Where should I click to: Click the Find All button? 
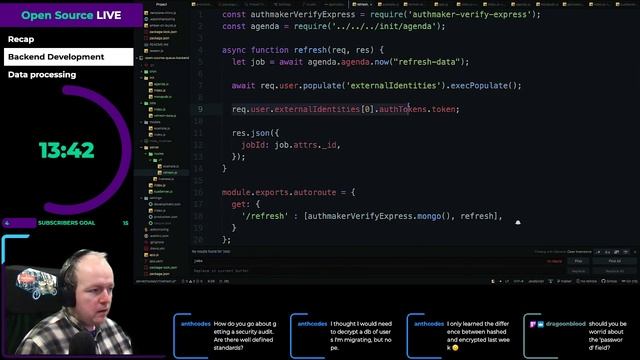pos(614,261)
